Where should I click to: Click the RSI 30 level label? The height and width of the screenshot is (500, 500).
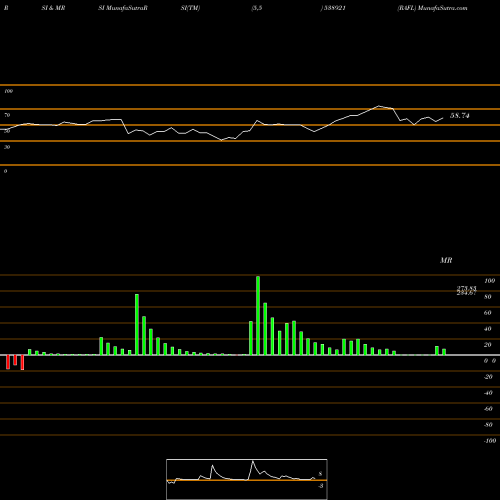pyautogui.click(x=7, y=147)
